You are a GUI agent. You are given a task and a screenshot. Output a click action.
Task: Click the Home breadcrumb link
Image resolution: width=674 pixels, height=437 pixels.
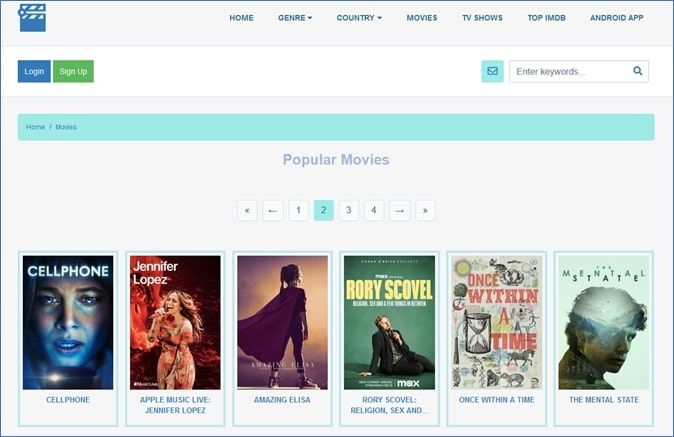[35, 127]
